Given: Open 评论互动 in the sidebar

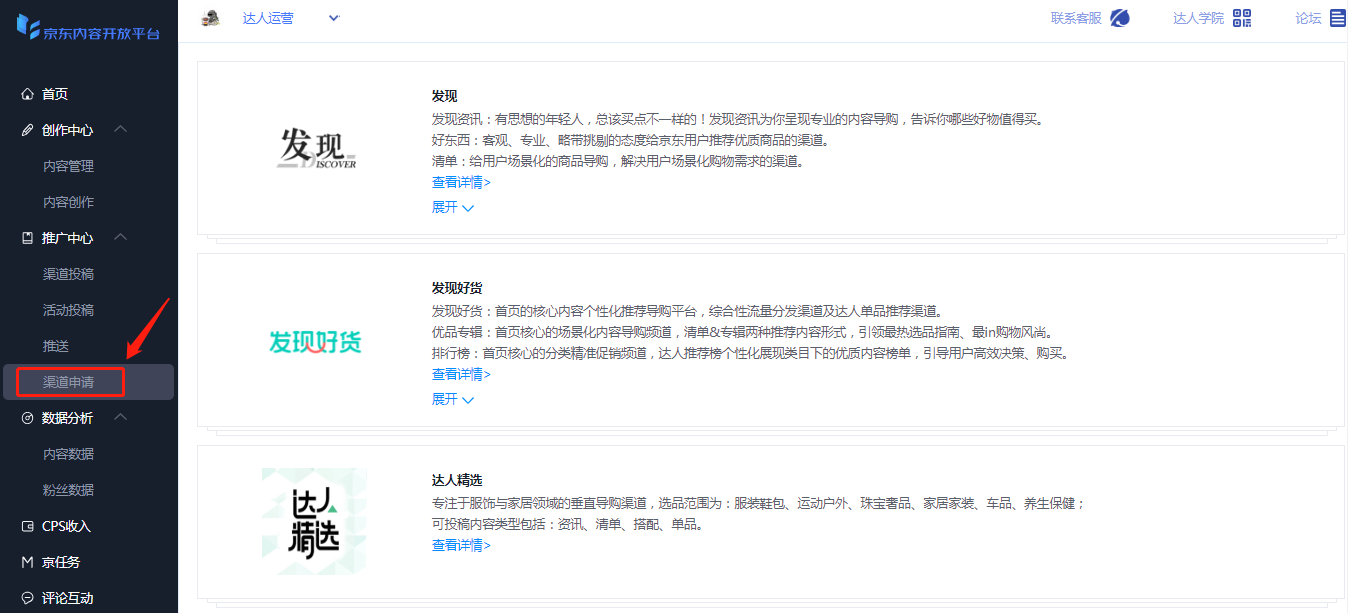Looking at the screenshot, I should (67, 598).
